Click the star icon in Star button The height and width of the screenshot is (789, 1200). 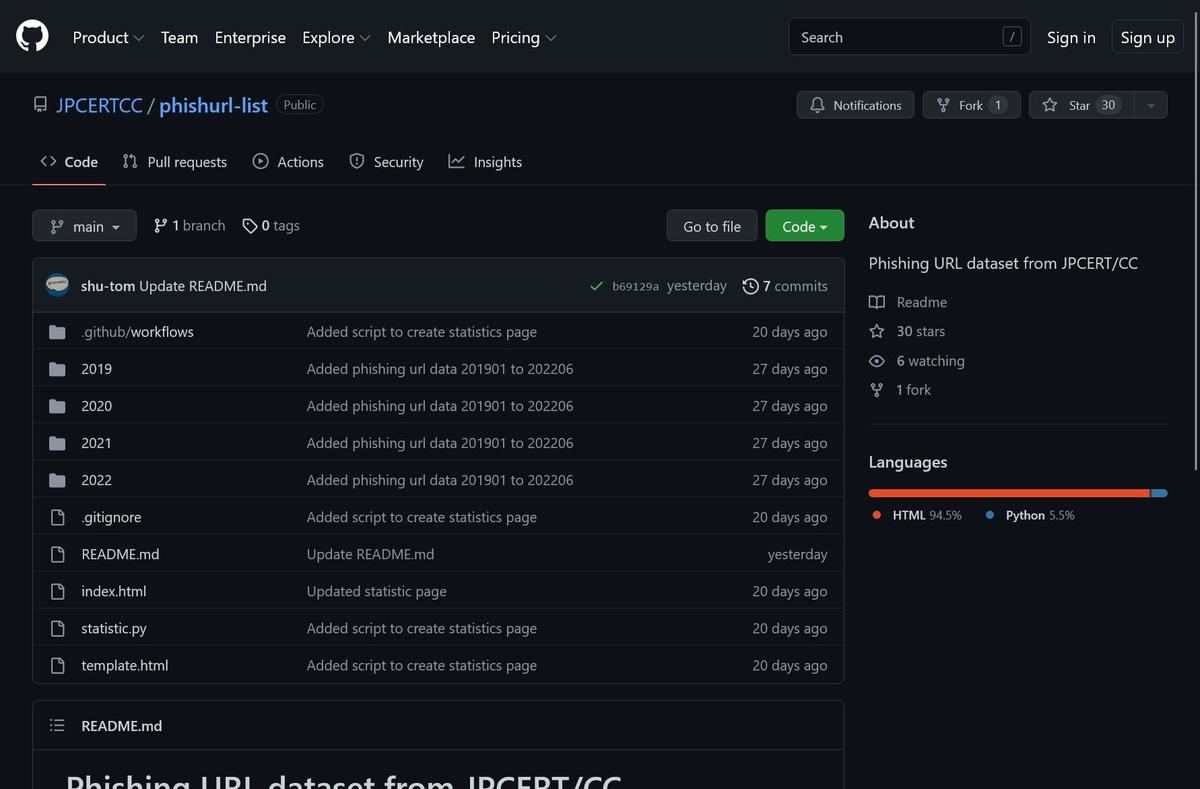pyautogui.click(x=1050, y=105)
